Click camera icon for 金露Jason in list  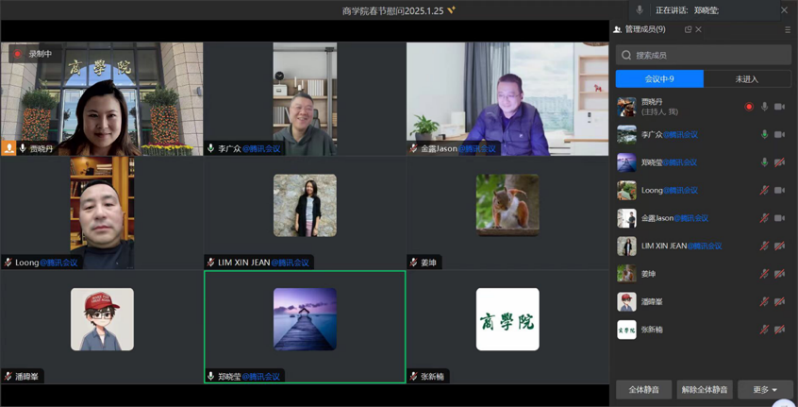click(x=780, y=218)
